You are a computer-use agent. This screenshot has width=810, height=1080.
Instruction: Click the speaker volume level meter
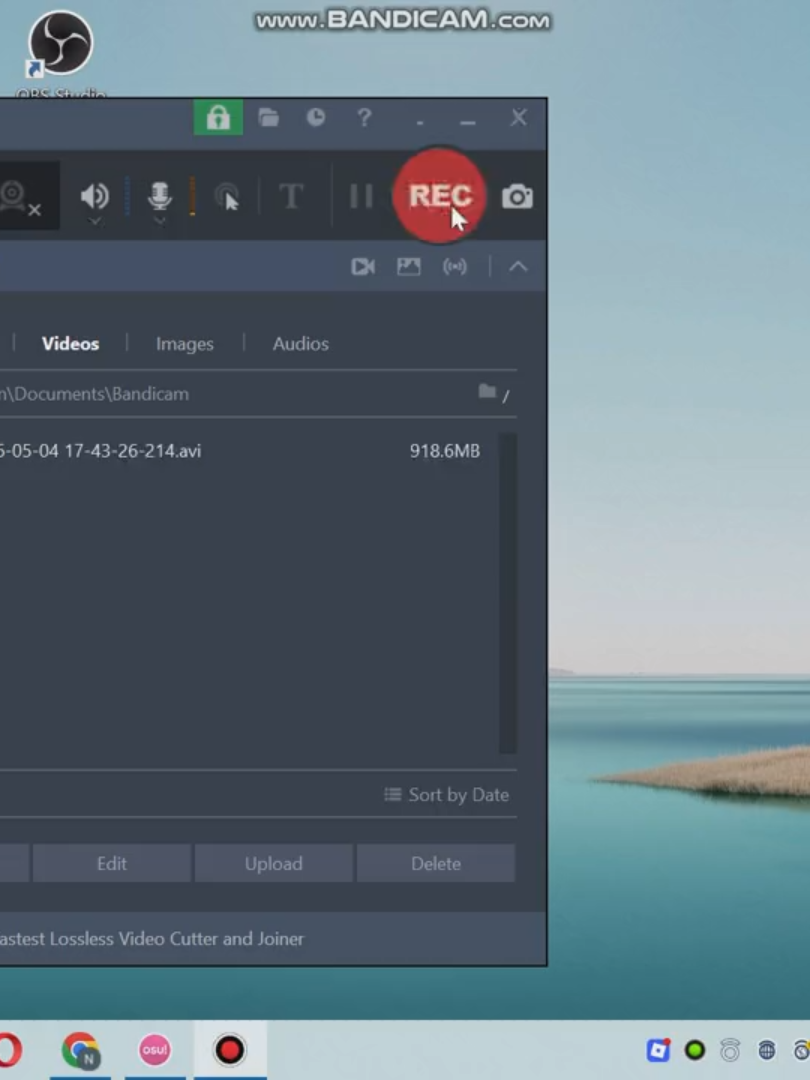(x=127, y=196)
